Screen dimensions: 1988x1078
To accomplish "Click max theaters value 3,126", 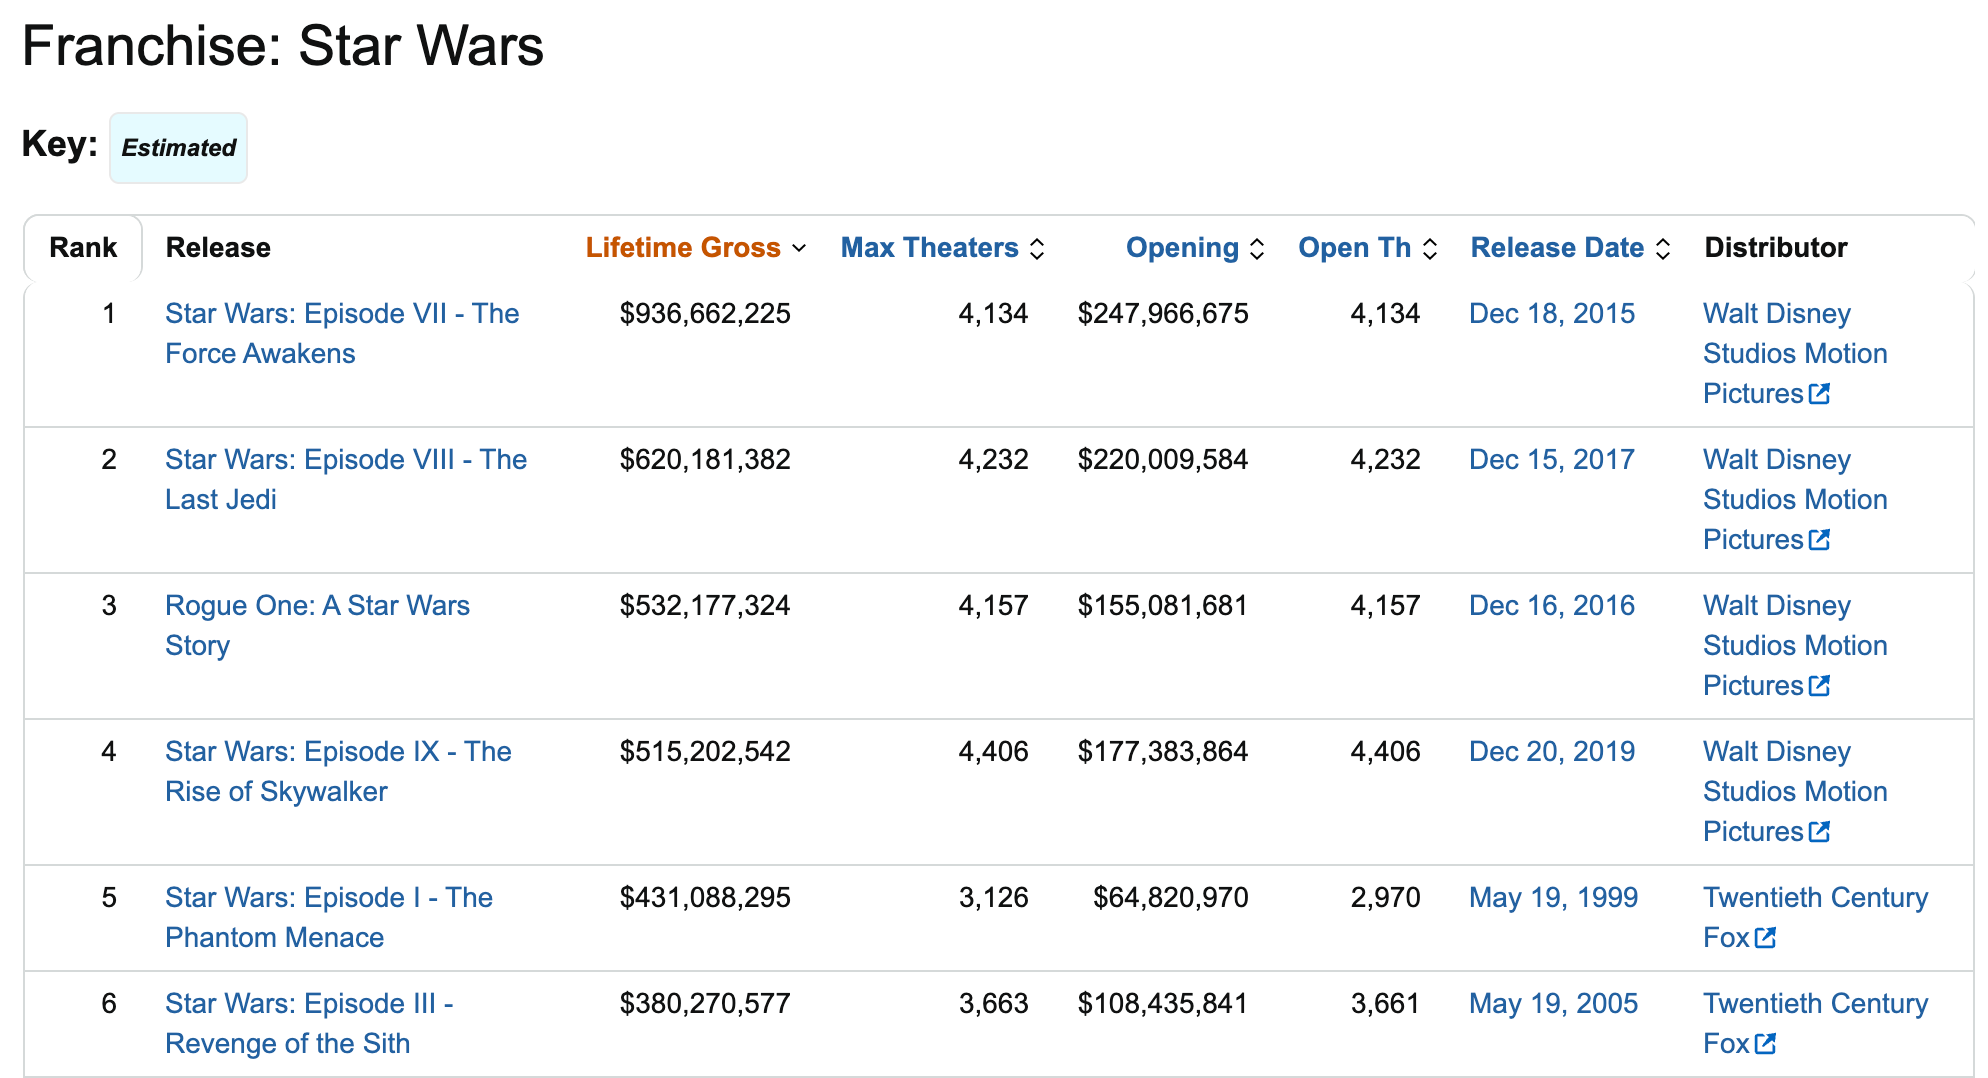I will click(993, 898).
